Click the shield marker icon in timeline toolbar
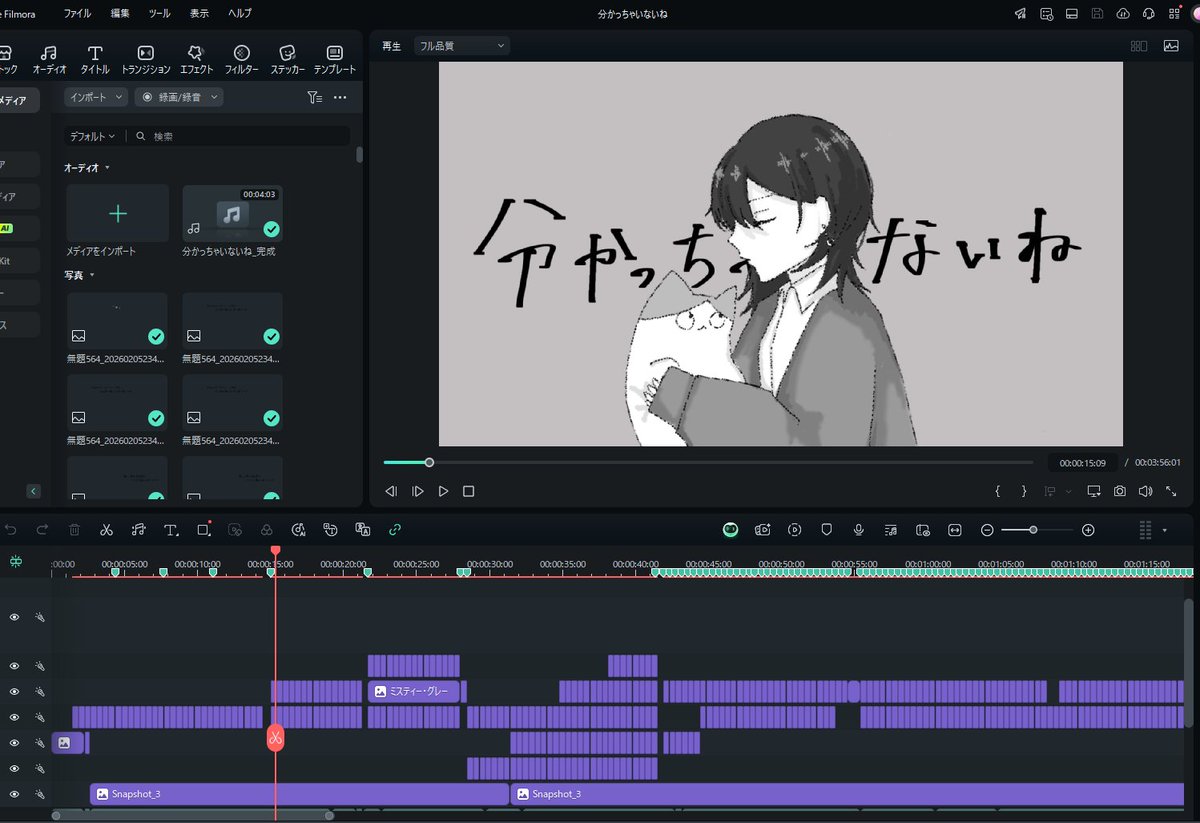This screenshot has width=1200, height=823. pyautogui.click(x=827, y=530)
